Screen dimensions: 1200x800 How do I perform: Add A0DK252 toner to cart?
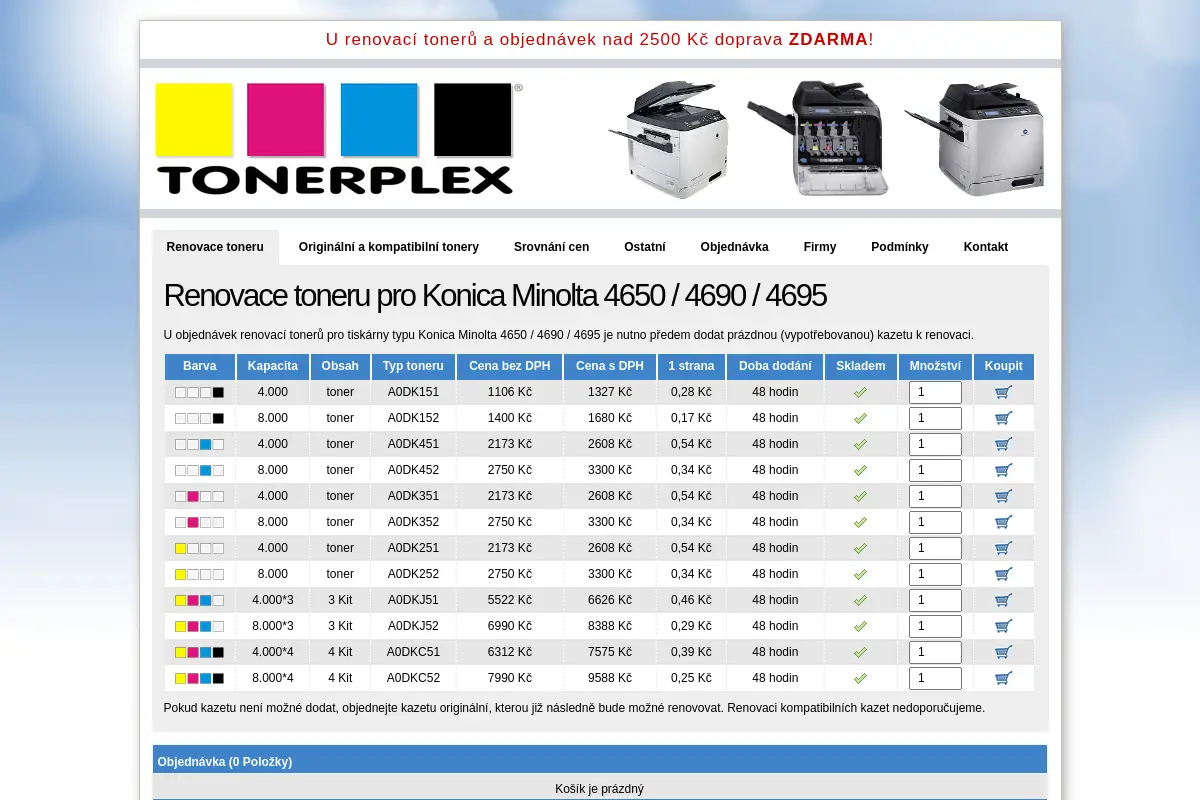pos(1003,574)
